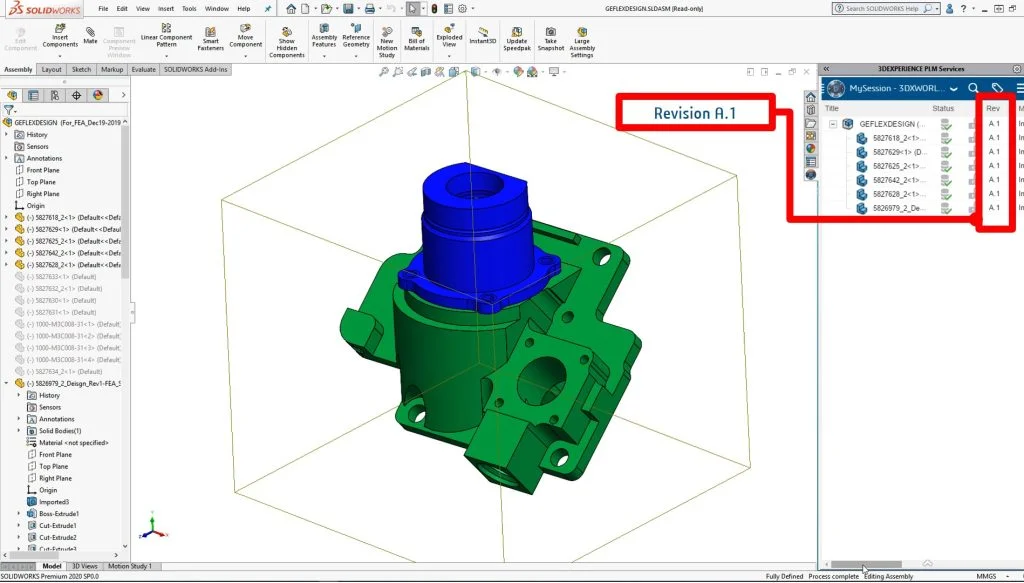Click tag icon in MySession panel

coord(997,87)
